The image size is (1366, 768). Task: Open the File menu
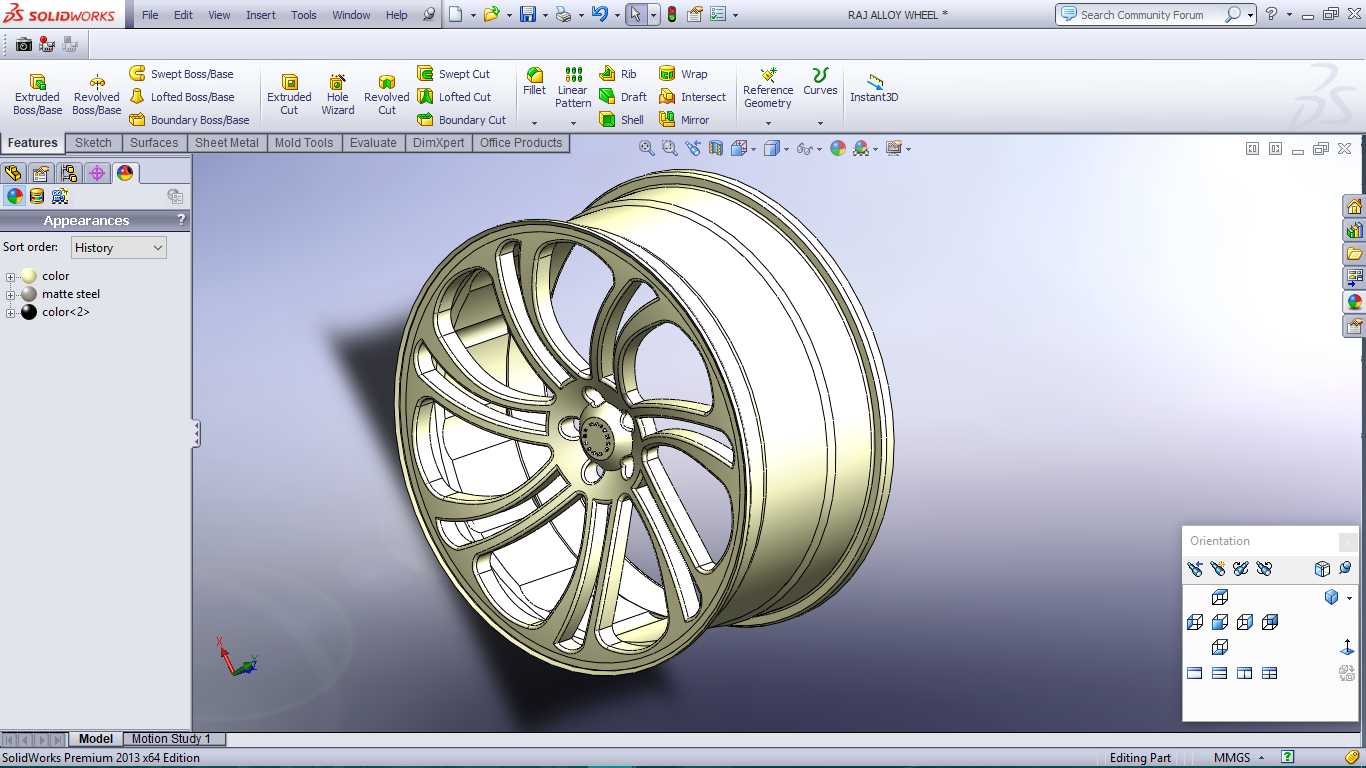coord(150,15)
